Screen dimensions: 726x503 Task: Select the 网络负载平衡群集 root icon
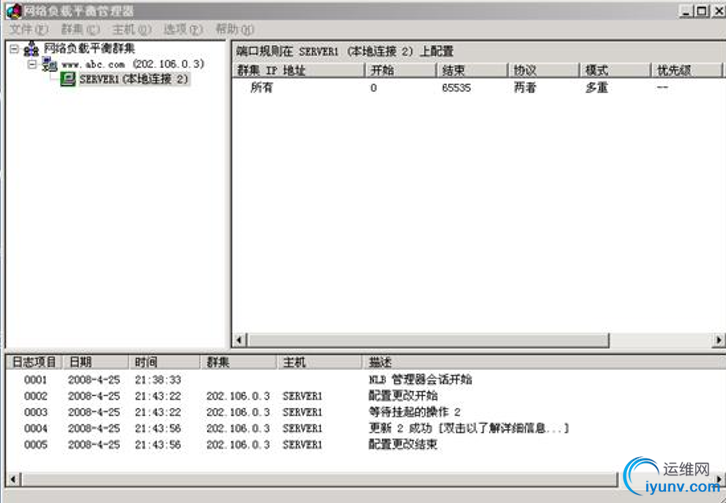31,49
